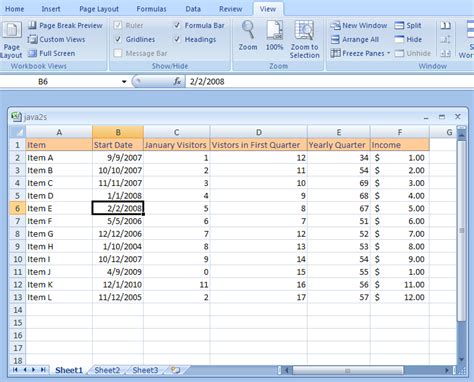
Task: Select row 13 header
Action: 17,297
